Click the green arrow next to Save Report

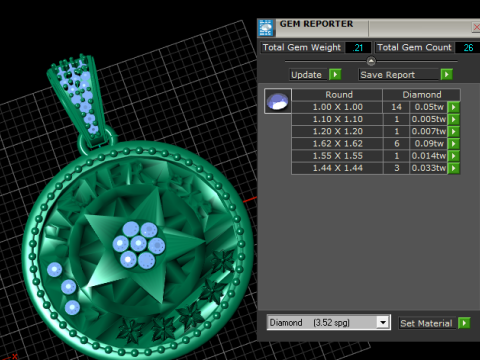coord(447,74)
